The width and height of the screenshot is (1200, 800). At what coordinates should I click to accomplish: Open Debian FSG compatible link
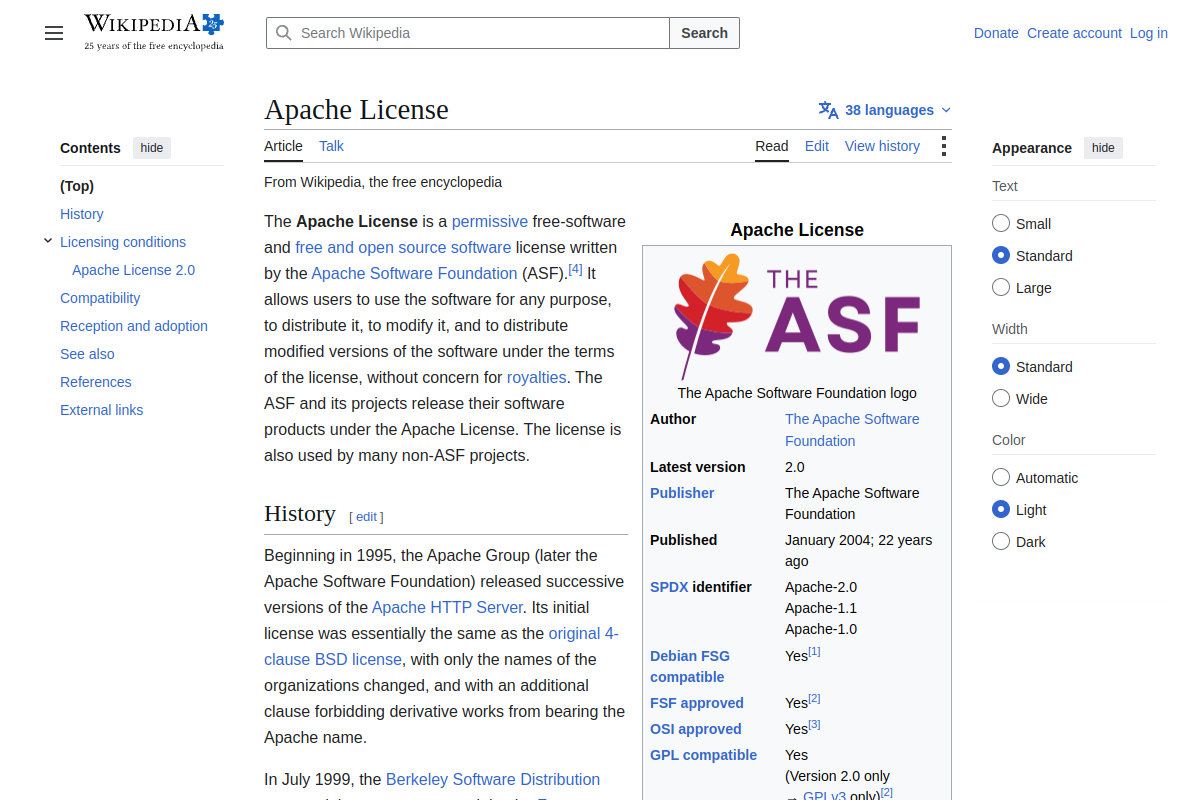click(690, 666)
